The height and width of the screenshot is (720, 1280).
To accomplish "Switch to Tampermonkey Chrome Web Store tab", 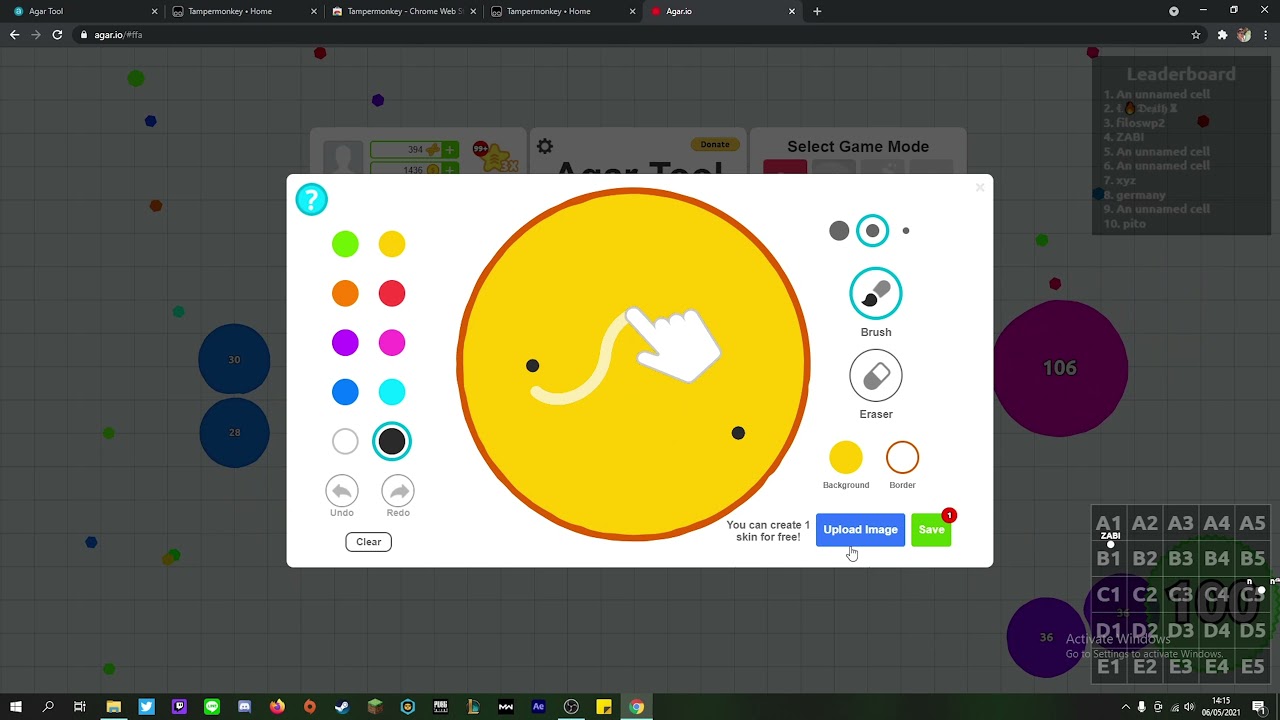I will pos(404,11).
